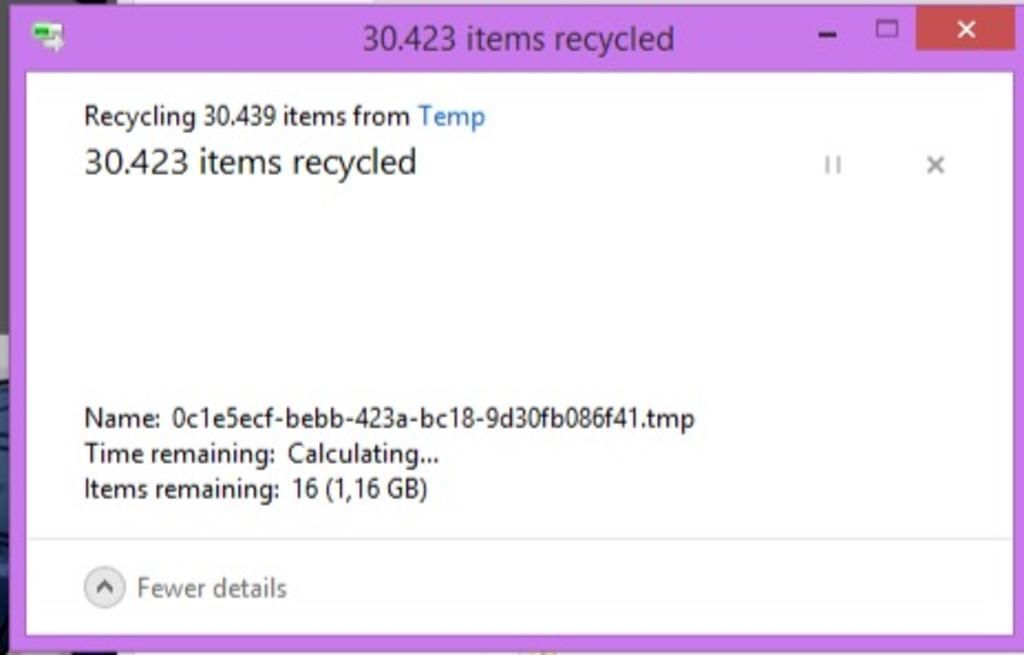Open the Temp source folder link
The image size is (1024, 655).
451,117
